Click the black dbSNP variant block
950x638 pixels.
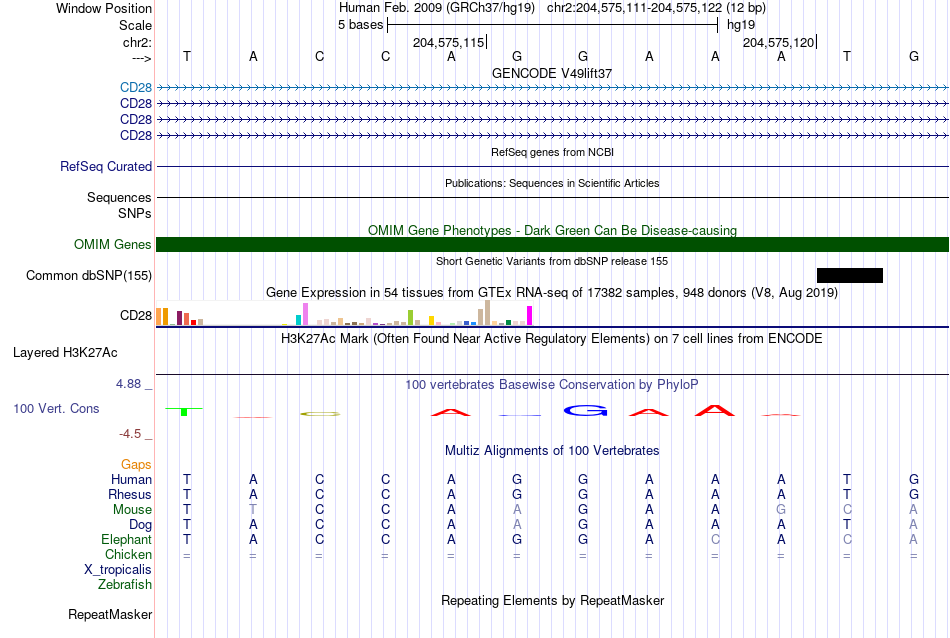849,276
